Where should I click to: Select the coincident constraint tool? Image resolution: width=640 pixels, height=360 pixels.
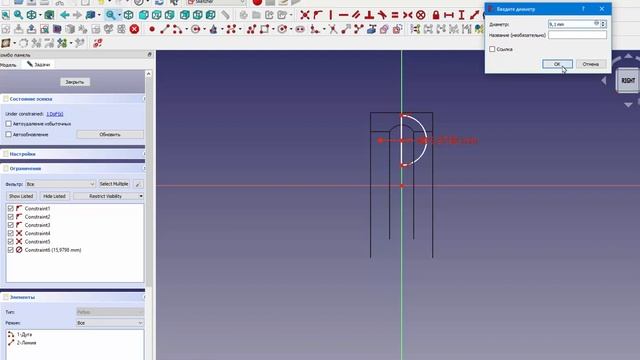(304, 15)
